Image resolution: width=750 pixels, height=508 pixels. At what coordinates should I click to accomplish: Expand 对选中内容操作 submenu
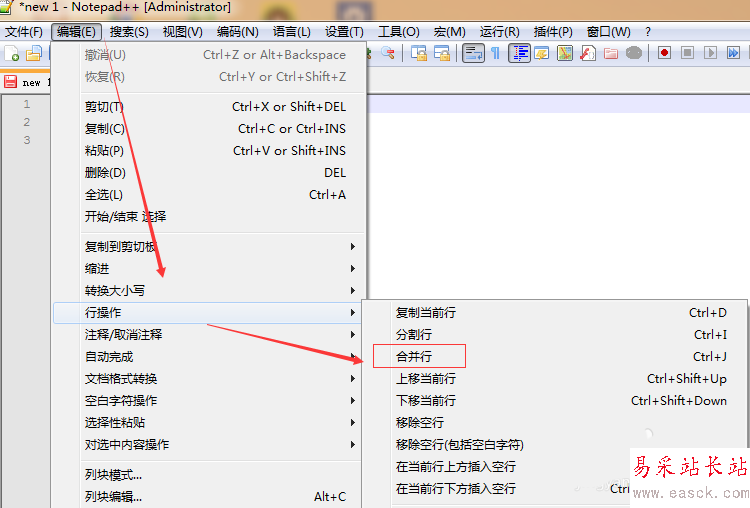pos(209,444)
